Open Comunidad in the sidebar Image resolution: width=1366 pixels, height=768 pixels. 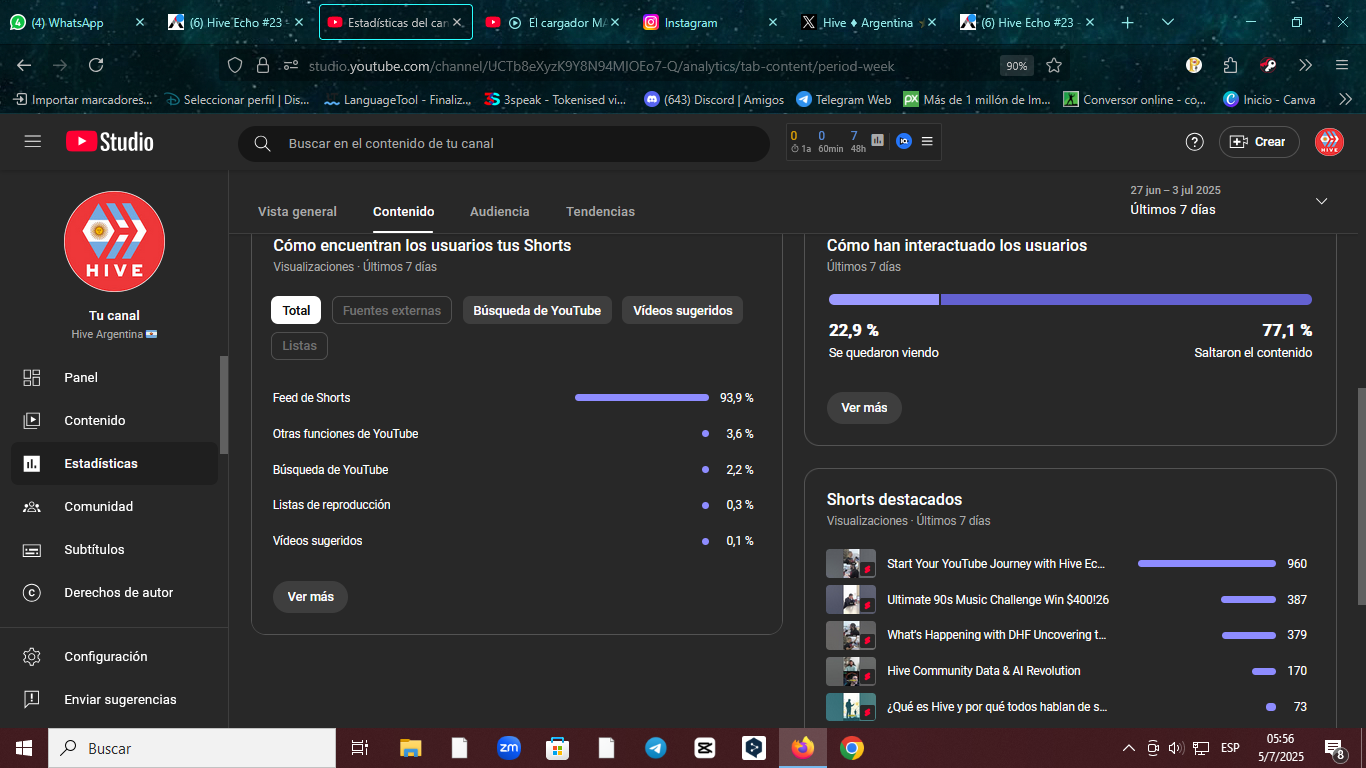[115, 506]
